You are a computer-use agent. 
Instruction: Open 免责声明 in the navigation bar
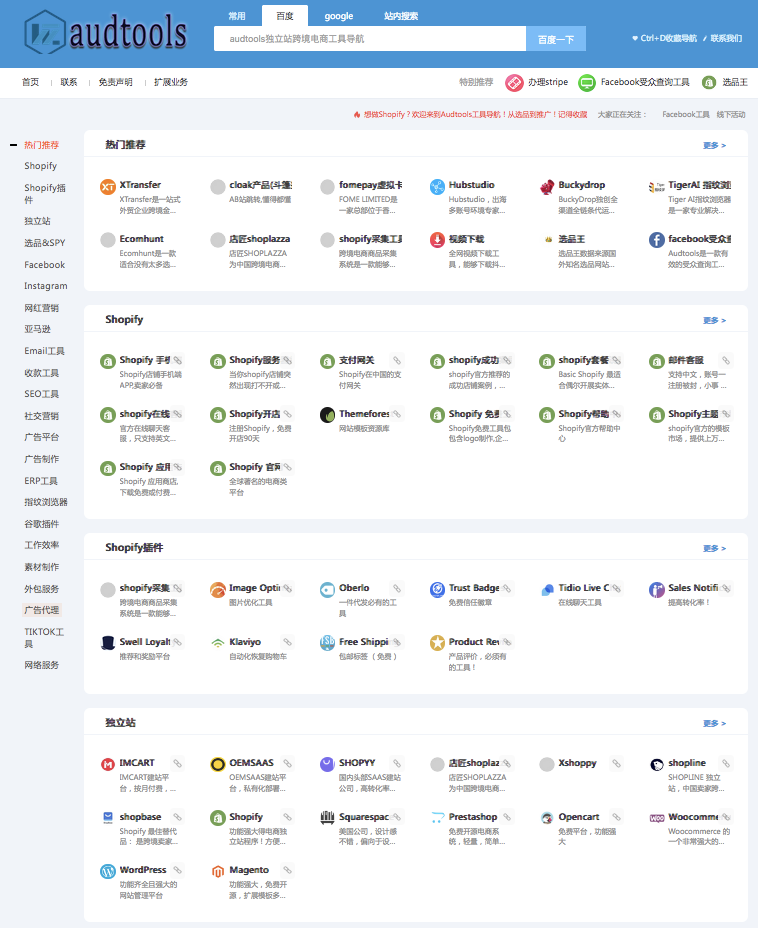tap(115, 82)
